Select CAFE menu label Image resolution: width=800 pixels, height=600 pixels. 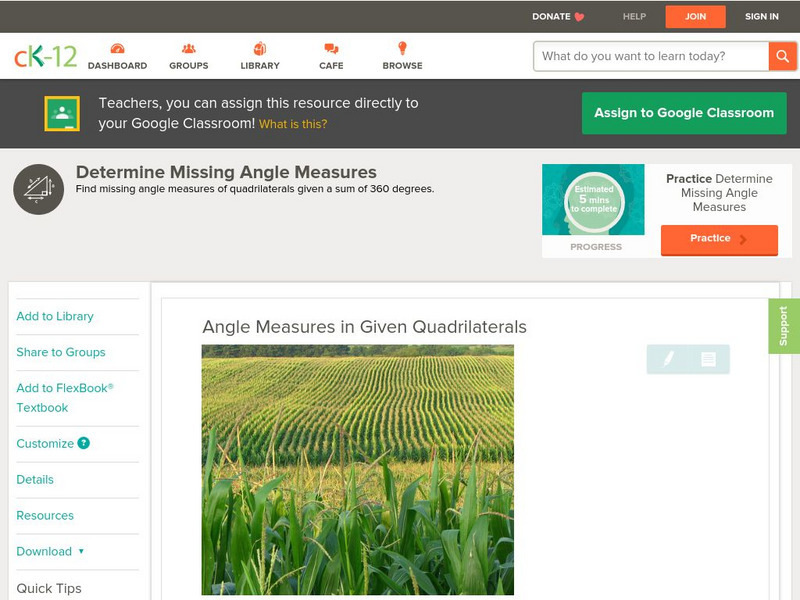pyautogui.click(x=331, y=66)
